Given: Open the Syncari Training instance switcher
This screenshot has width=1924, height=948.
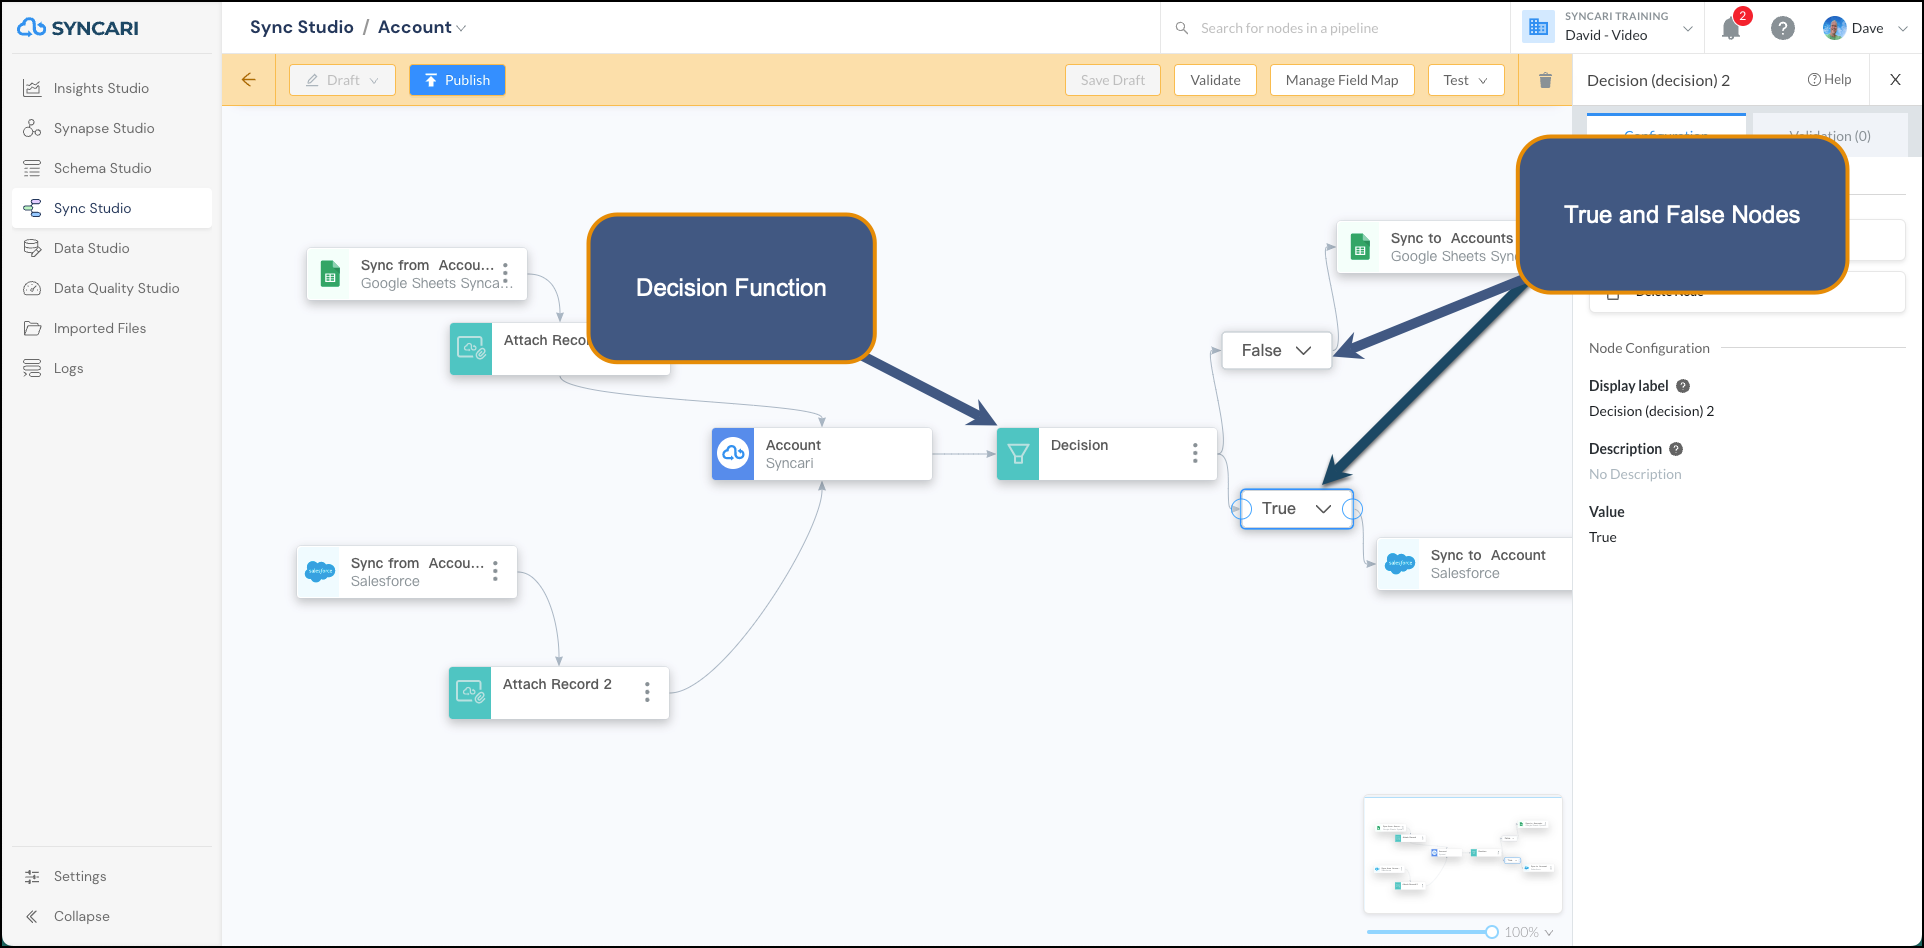Looking at the screenshot, I should click(x=1607, y=27).
